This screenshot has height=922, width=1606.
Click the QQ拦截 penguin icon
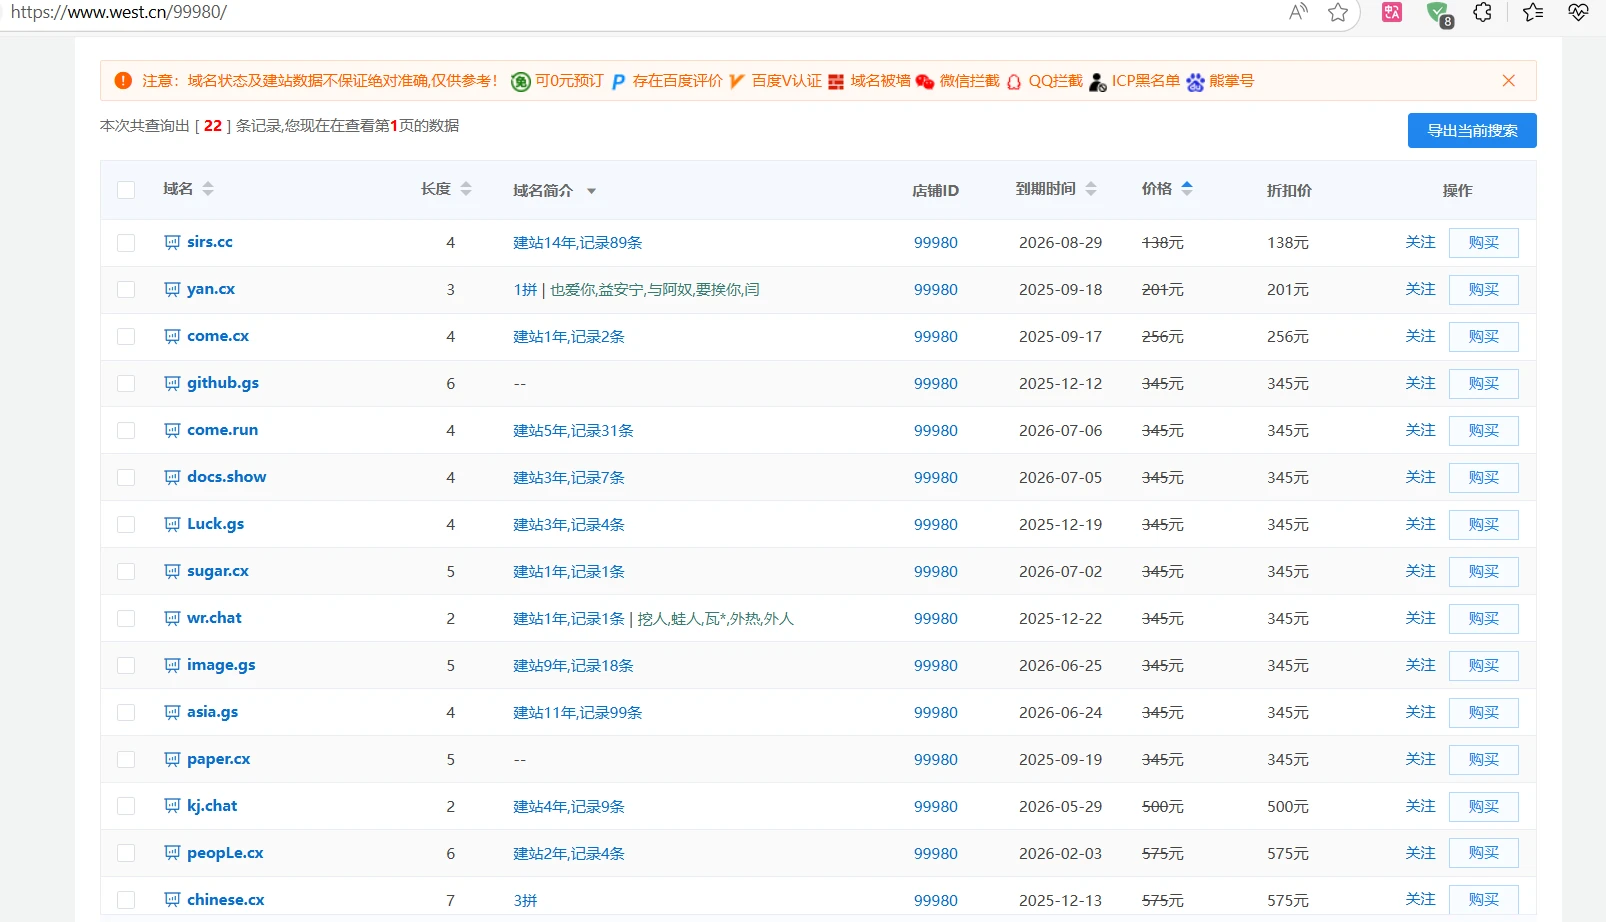click(1014, 81)
